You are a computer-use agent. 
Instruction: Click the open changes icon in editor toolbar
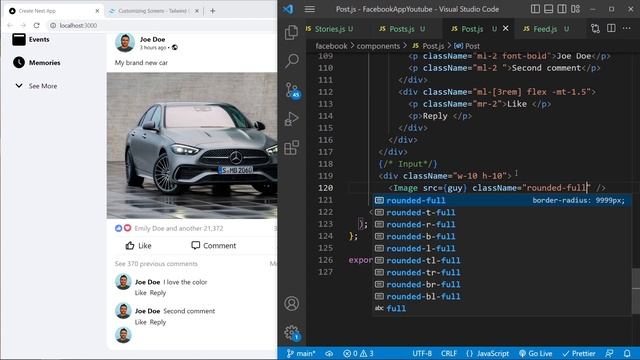pos(596,28)
